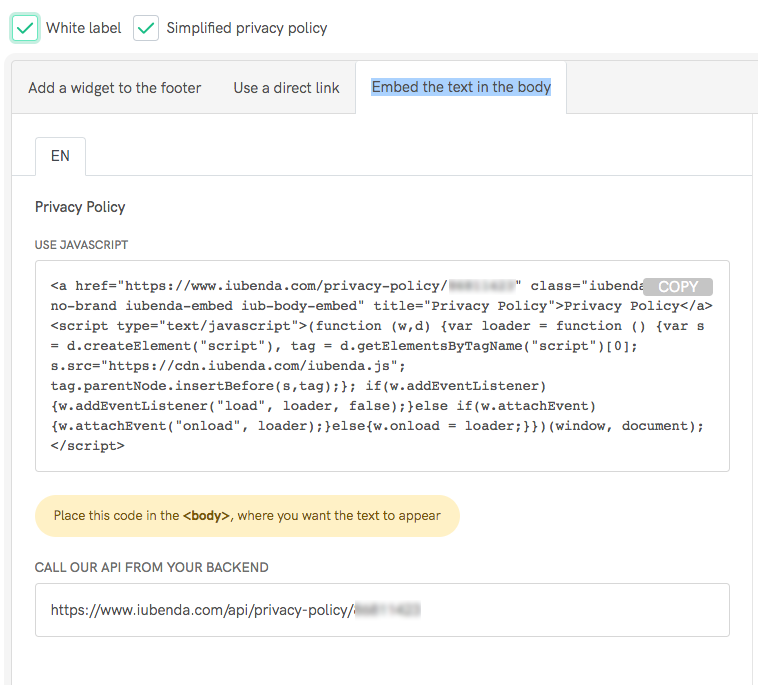
Task: Choose the EN language tab
Action: tap(60, 156)
